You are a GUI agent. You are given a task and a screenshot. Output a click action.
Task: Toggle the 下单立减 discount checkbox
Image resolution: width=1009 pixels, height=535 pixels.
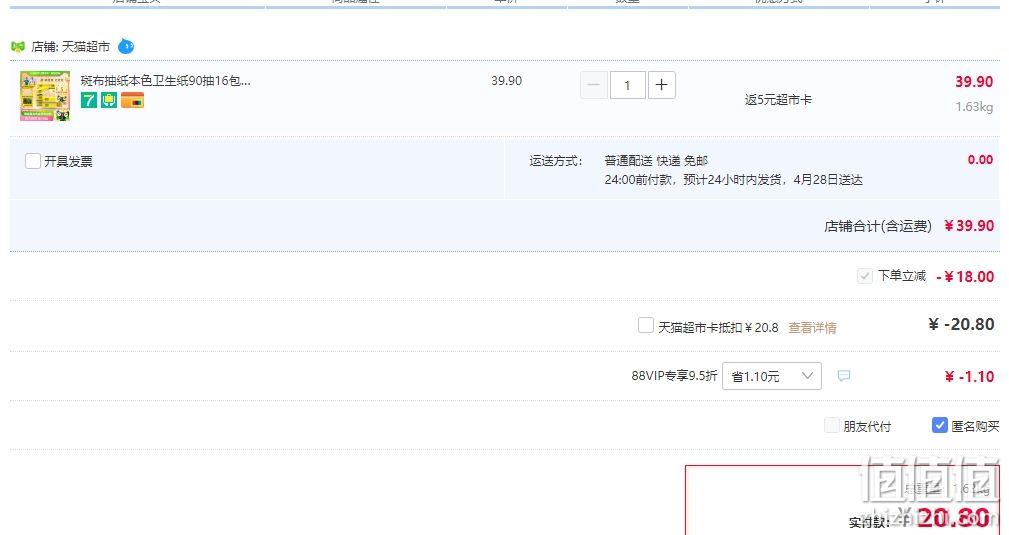(864, 276)
